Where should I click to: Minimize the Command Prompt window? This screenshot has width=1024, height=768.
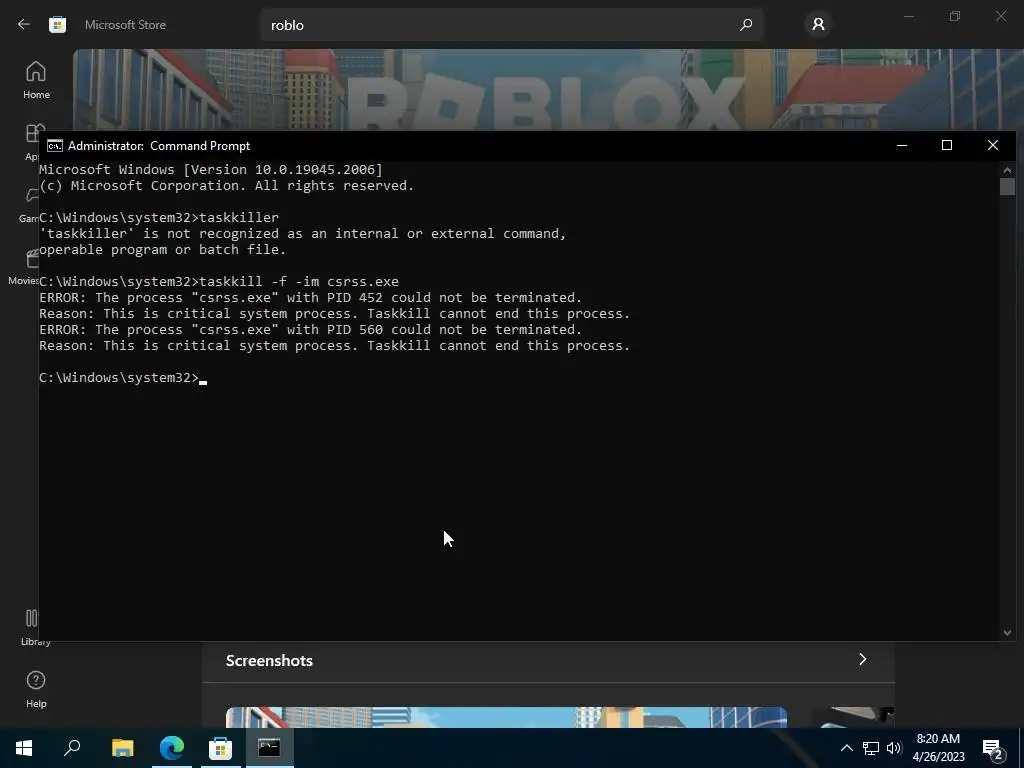pos(902,146)
